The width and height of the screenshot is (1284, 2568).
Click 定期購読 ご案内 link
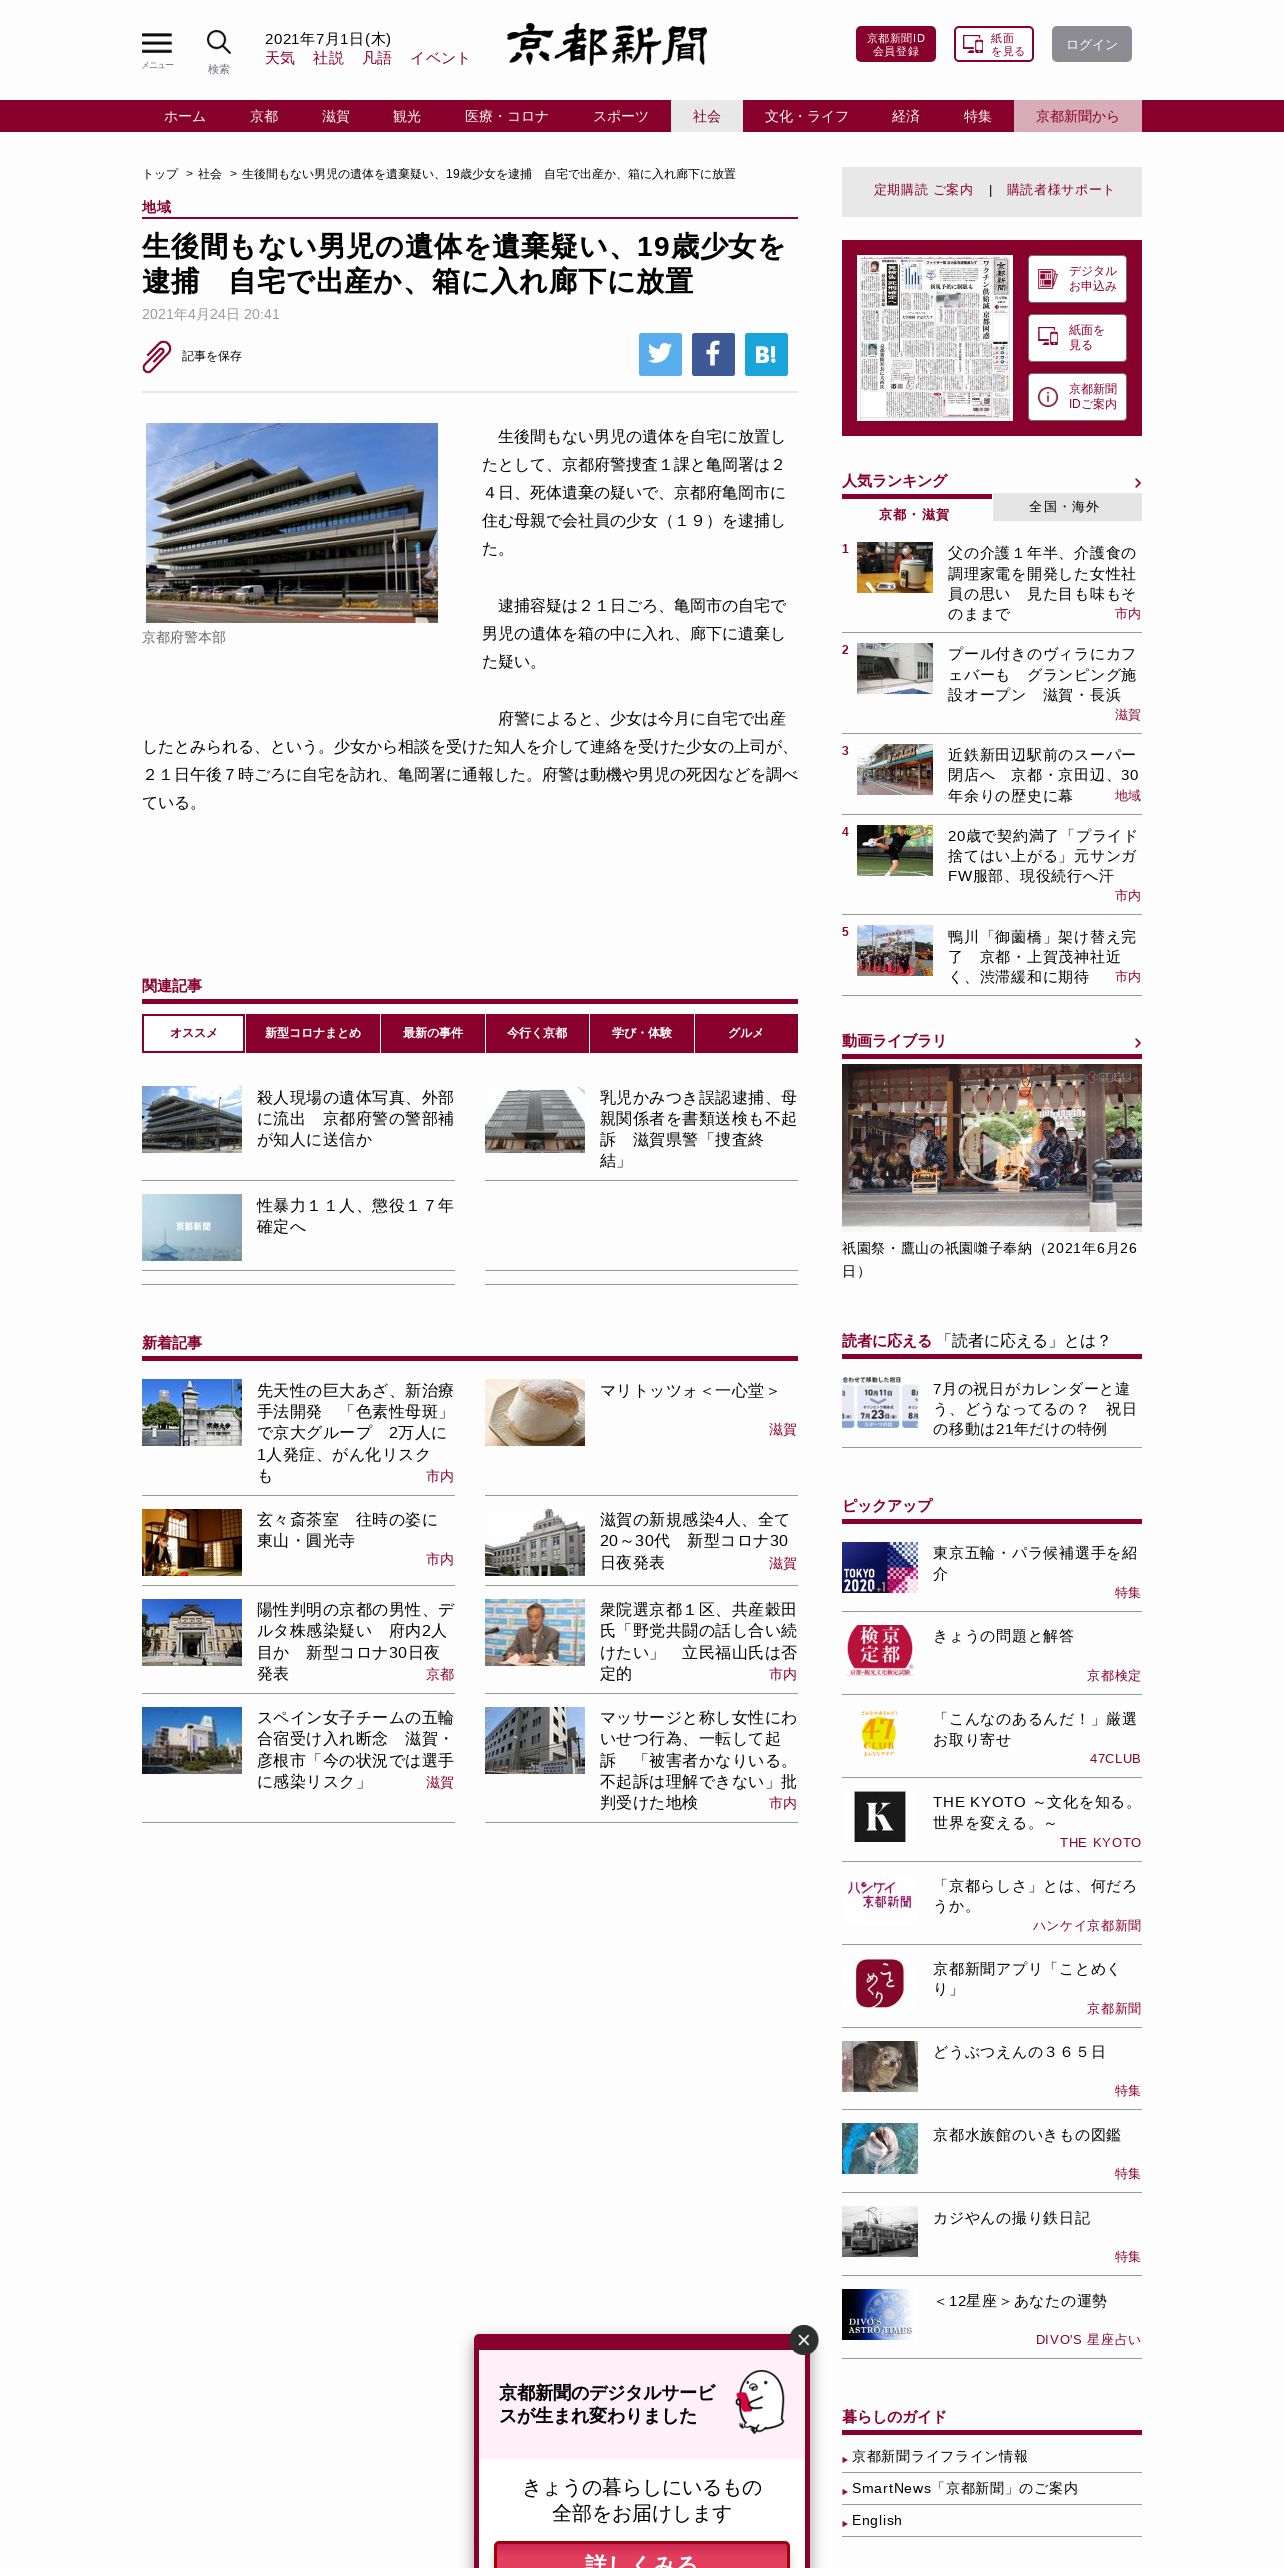tap(923, 190)
